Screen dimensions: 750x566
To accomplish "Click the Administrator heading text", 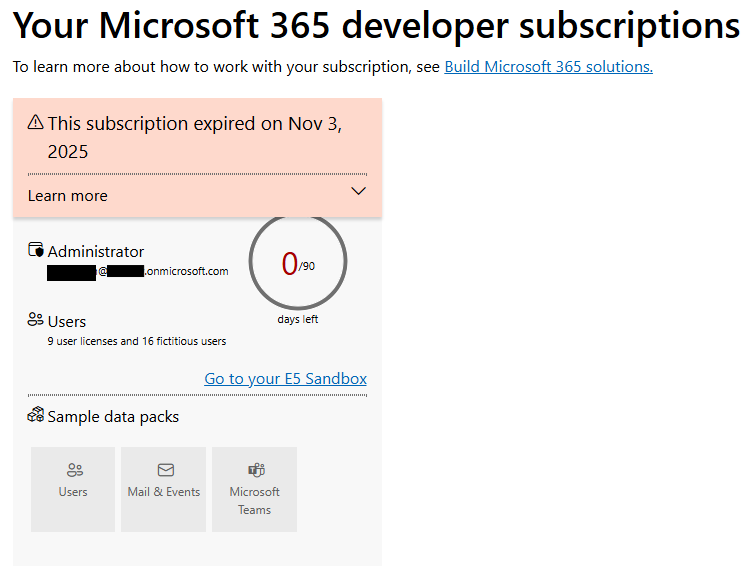I will click(96, 252).
